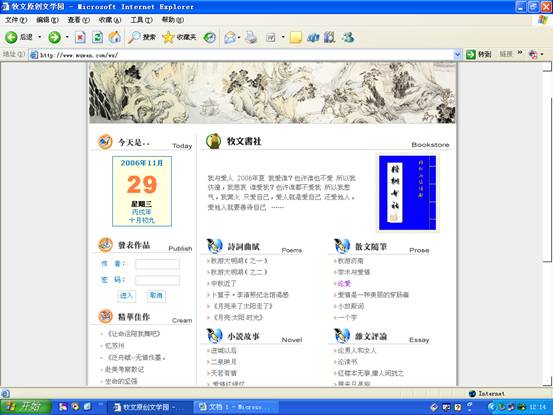This screenshot has height=415, width=553.
Task: Click the Research book toolbar icon
Action: 329,37
